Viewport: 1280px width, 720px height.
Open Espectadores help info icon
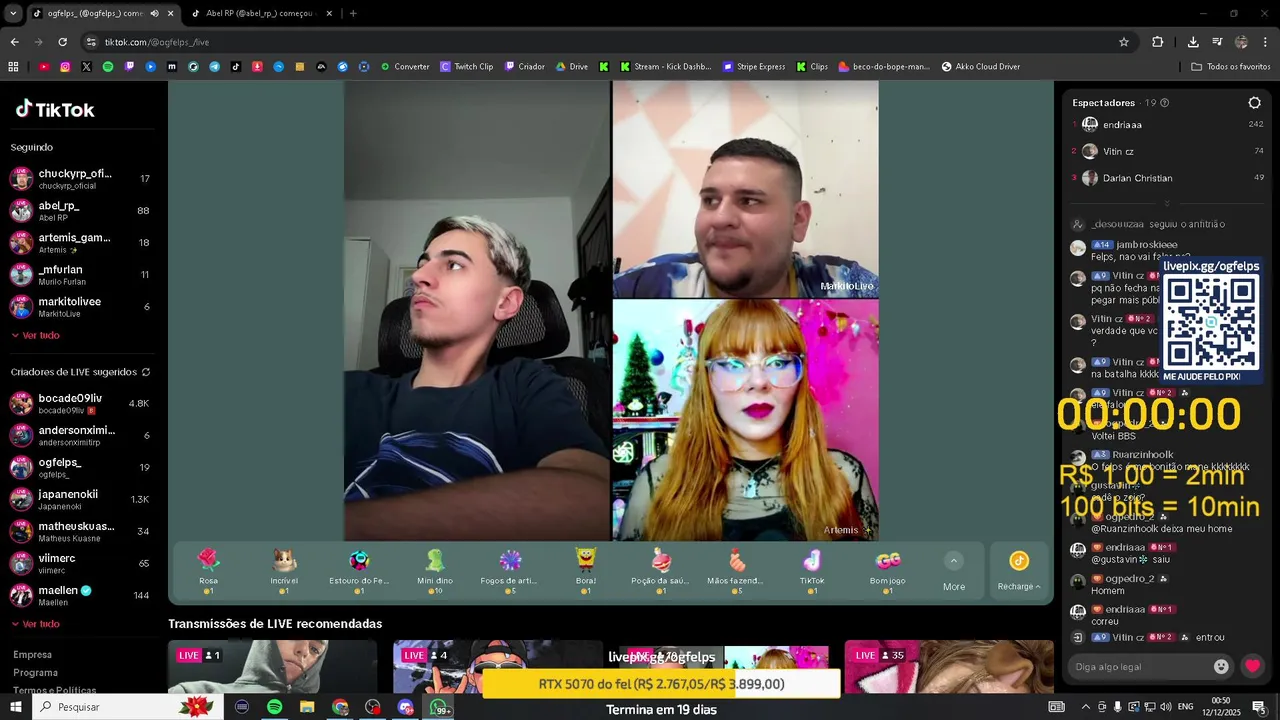1164,103
